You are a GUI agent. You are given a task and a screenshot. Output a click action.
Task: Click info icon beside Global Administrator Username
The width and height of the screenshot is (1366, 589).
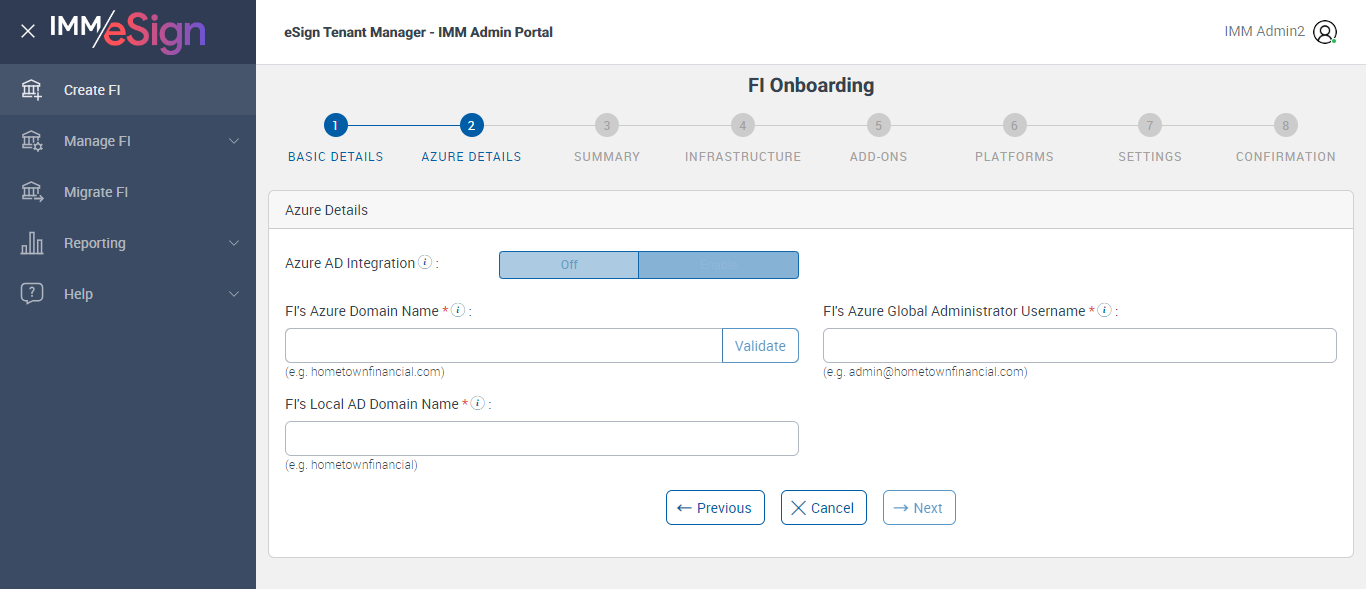click(x=1104, y=311)
